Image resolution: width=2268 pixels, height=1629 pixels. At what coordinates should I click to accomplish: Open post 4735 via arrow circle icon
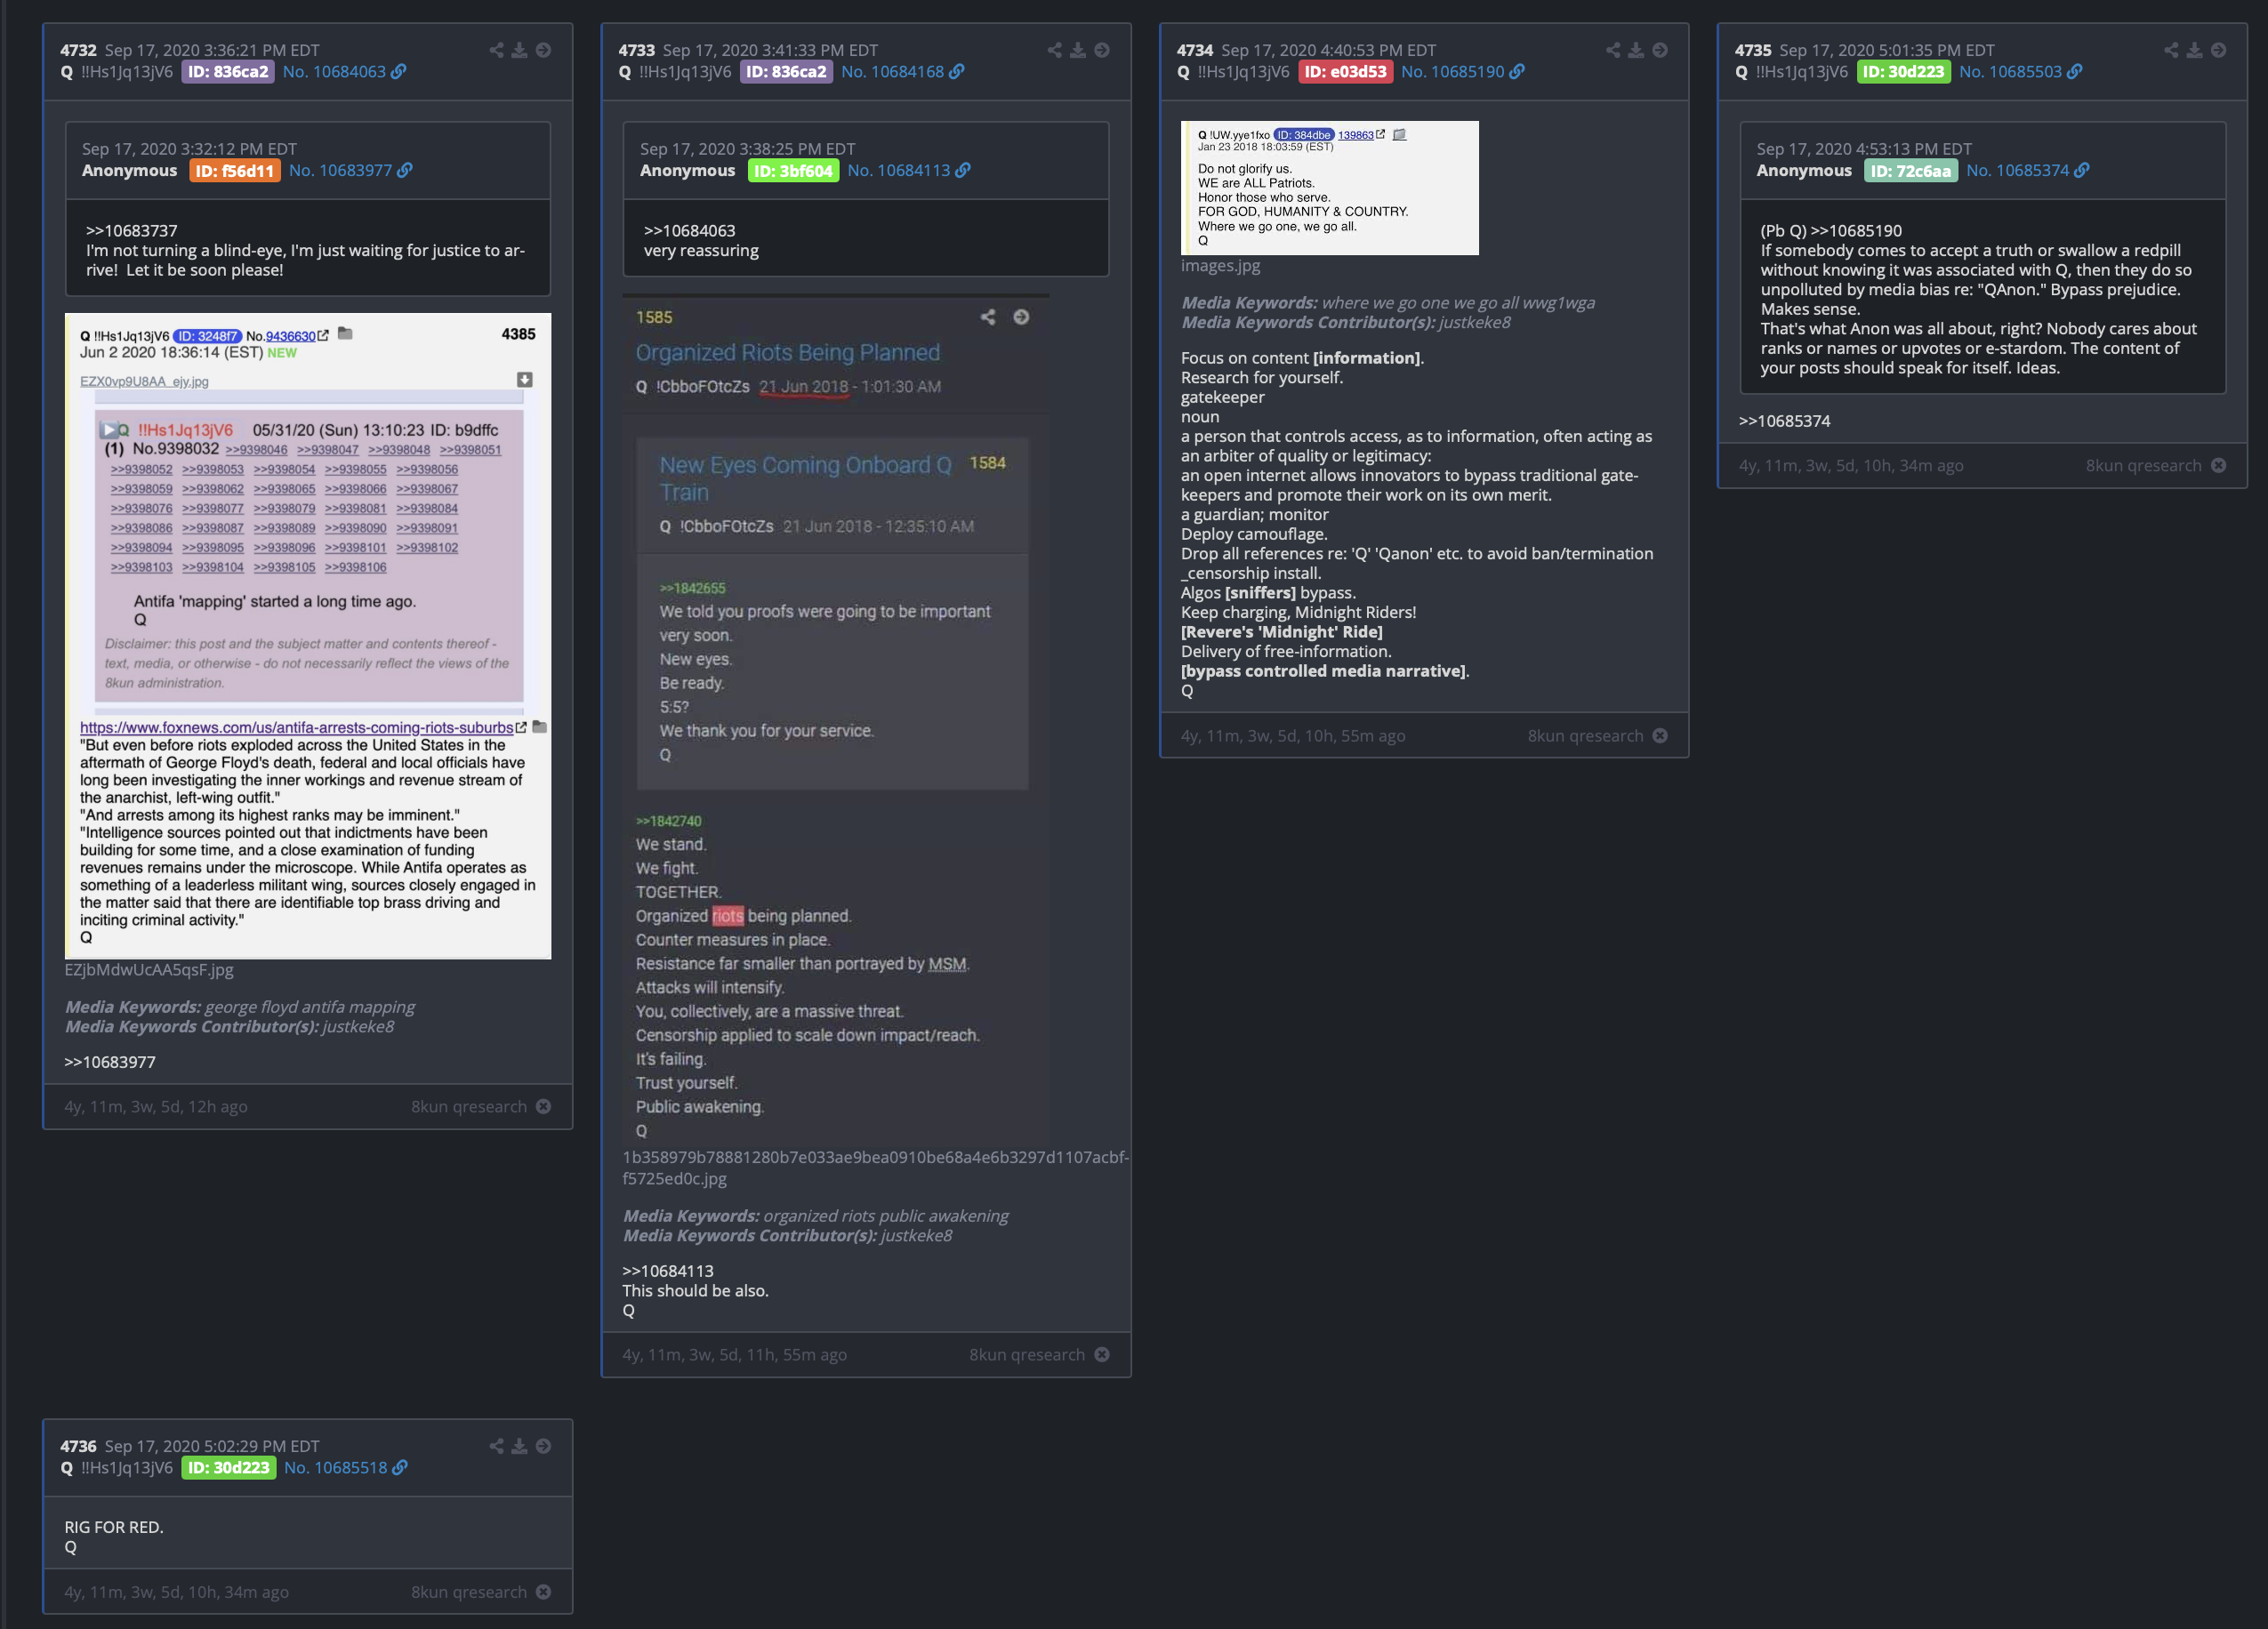click(x=2218, y=50)
